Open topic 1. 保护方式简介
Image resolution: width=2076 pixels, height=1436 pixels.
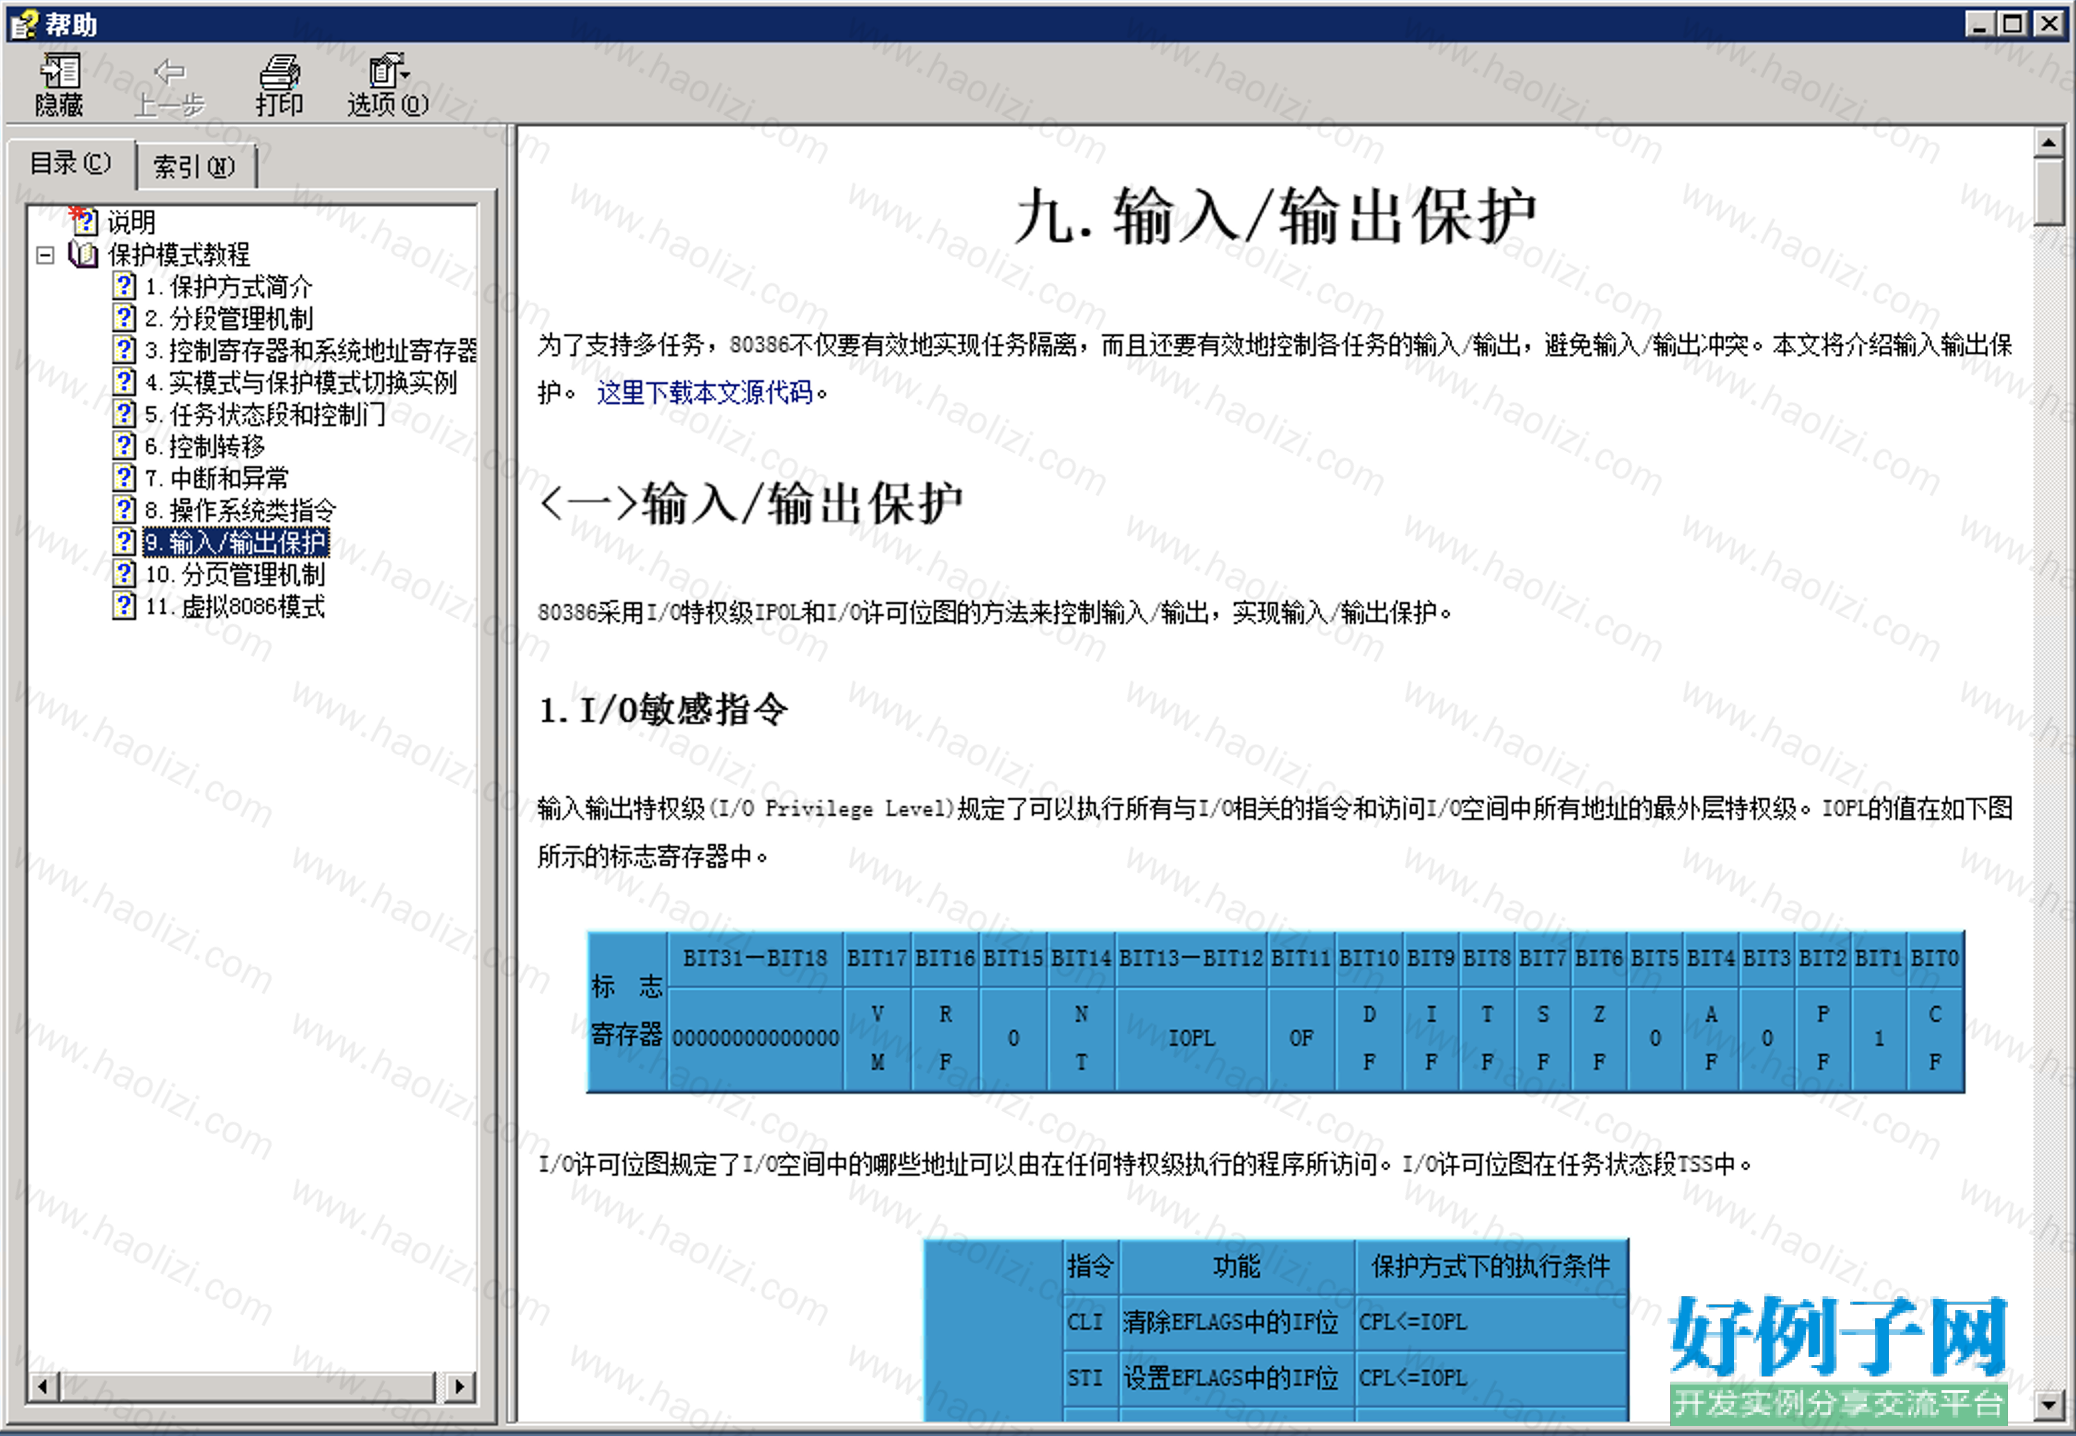229,287
